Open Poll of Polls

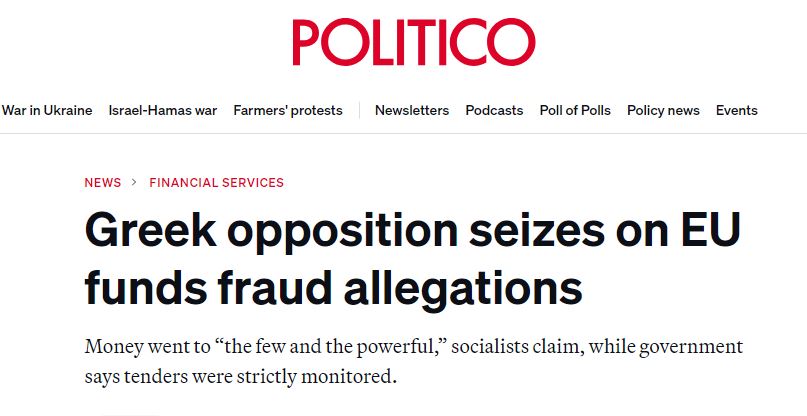tap(575, 111)
